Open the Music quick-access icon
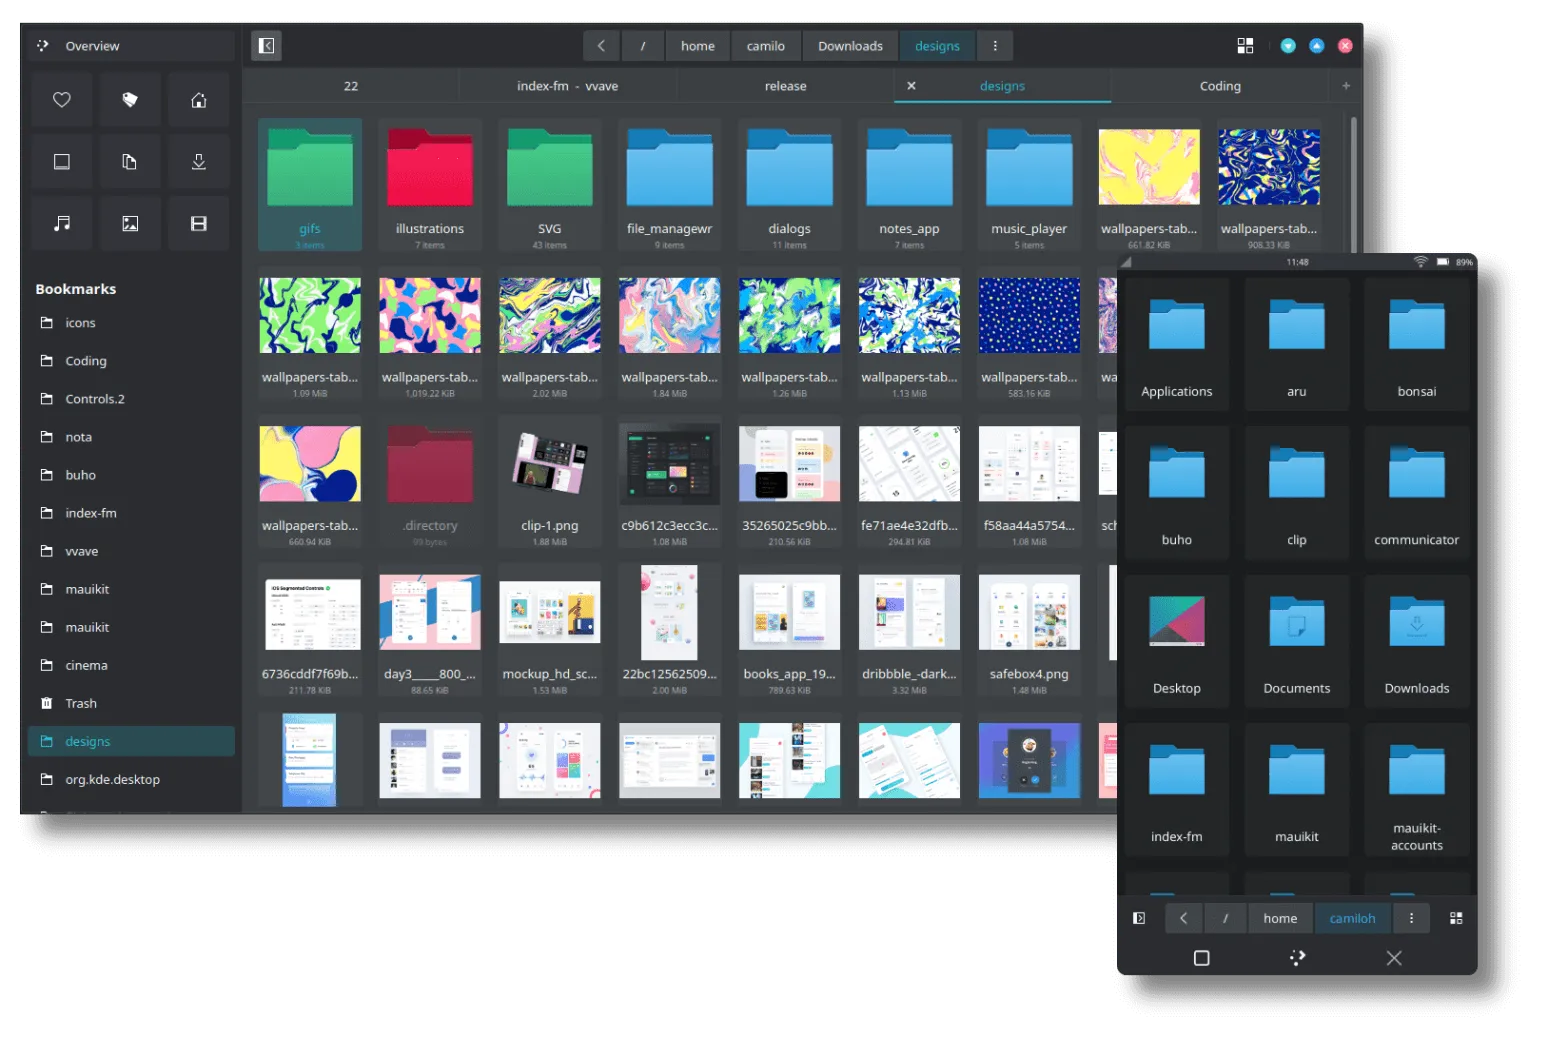 coord(62,223)
